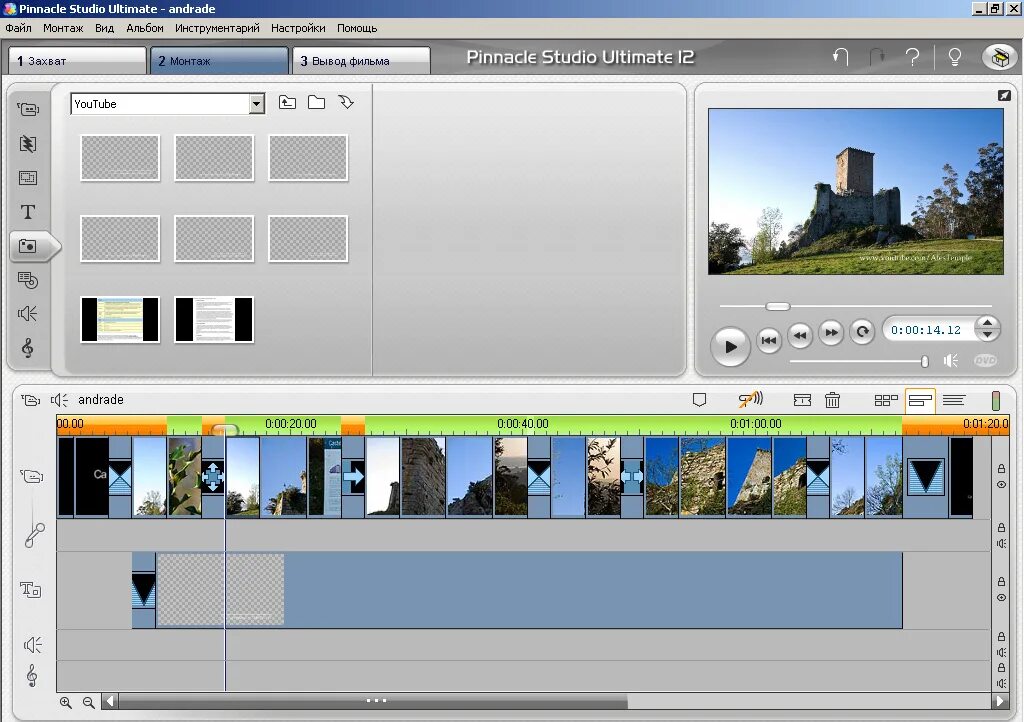
Task: Select the white text document thumbnail
Action: point(214,319)
